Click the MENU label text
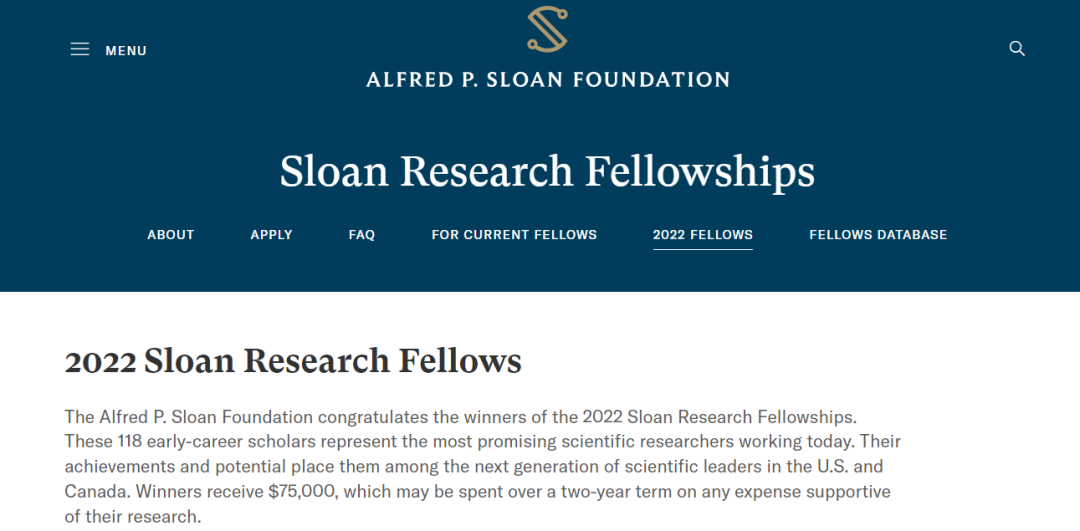The image size is (1080, 531). click(126, 51)
